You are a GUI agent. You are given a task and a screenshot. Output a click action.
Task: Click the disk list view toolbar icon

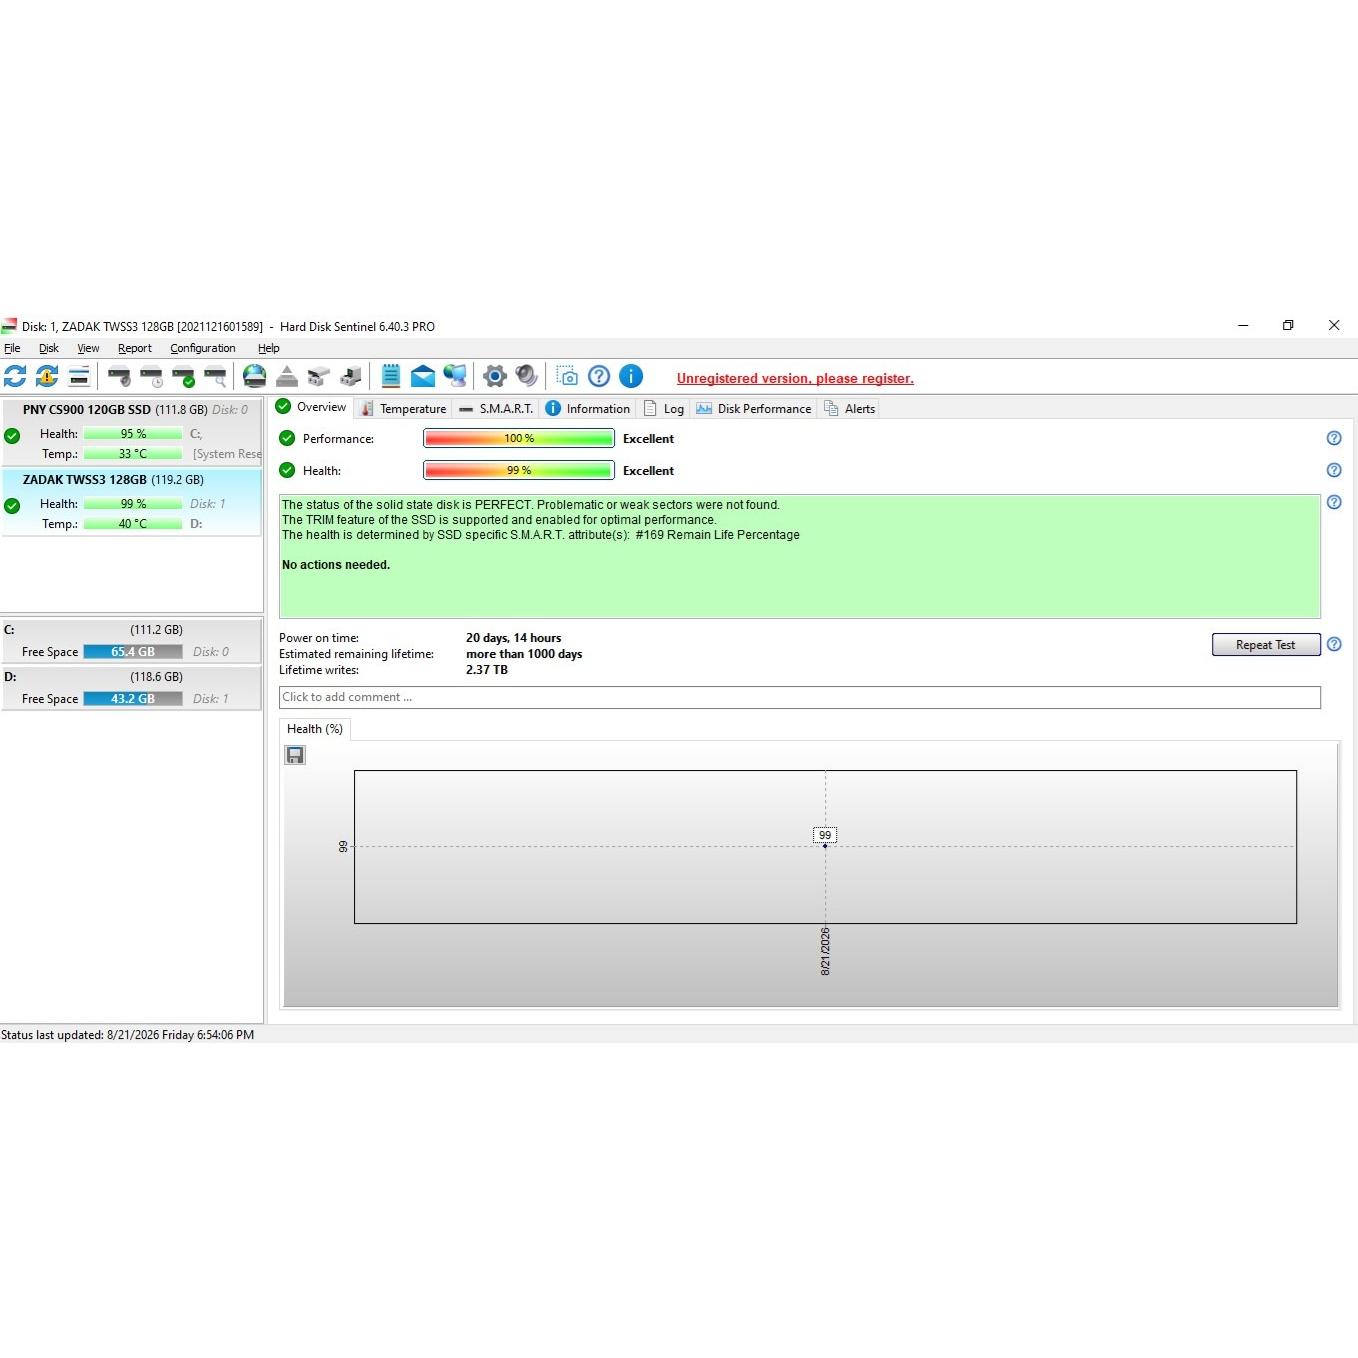(x=79, y=376)
